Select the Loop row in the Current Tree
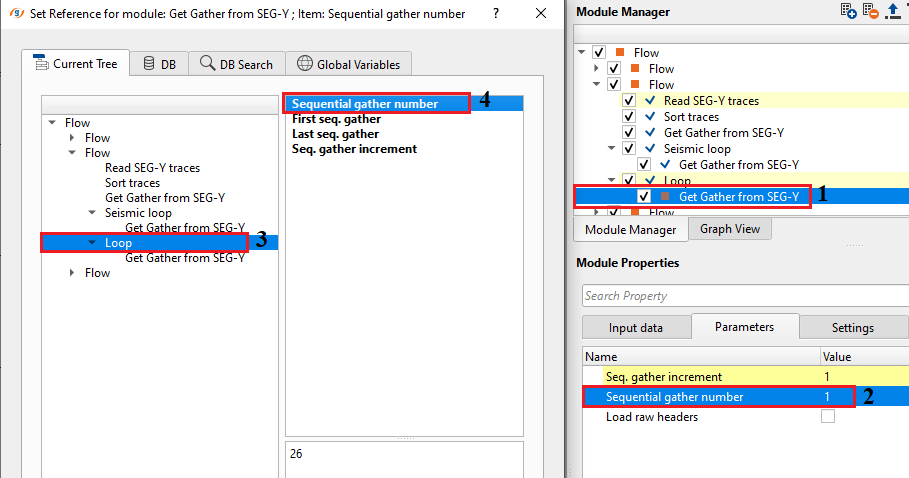The image size is (909, 478). [x=160, y=243]
